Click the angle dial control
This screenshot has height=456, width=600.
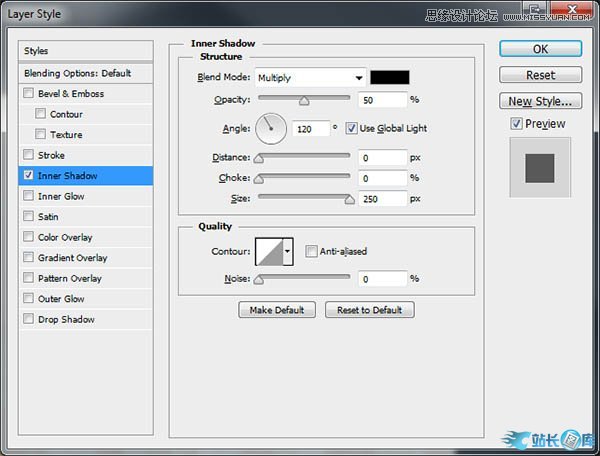click(271, 128)
